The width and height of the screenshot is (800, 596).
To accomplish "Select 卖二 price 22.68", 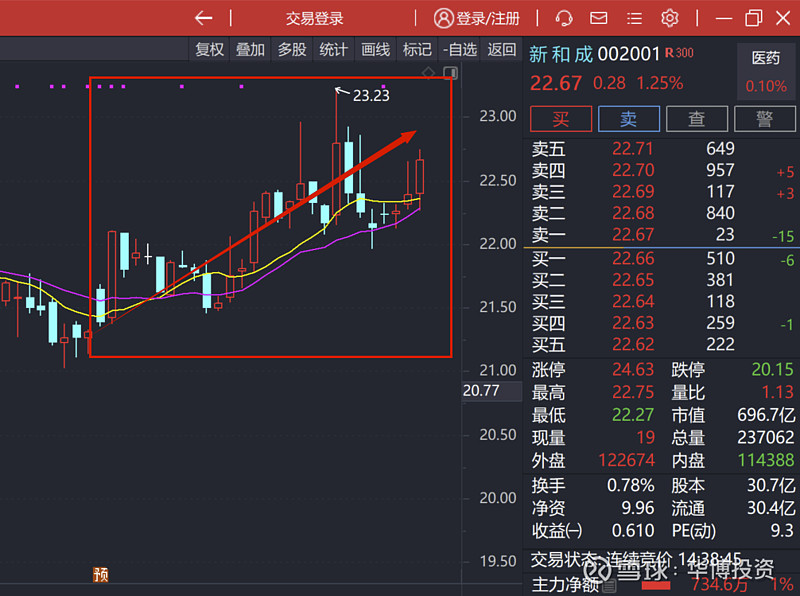I will click(x=633, y=213).
